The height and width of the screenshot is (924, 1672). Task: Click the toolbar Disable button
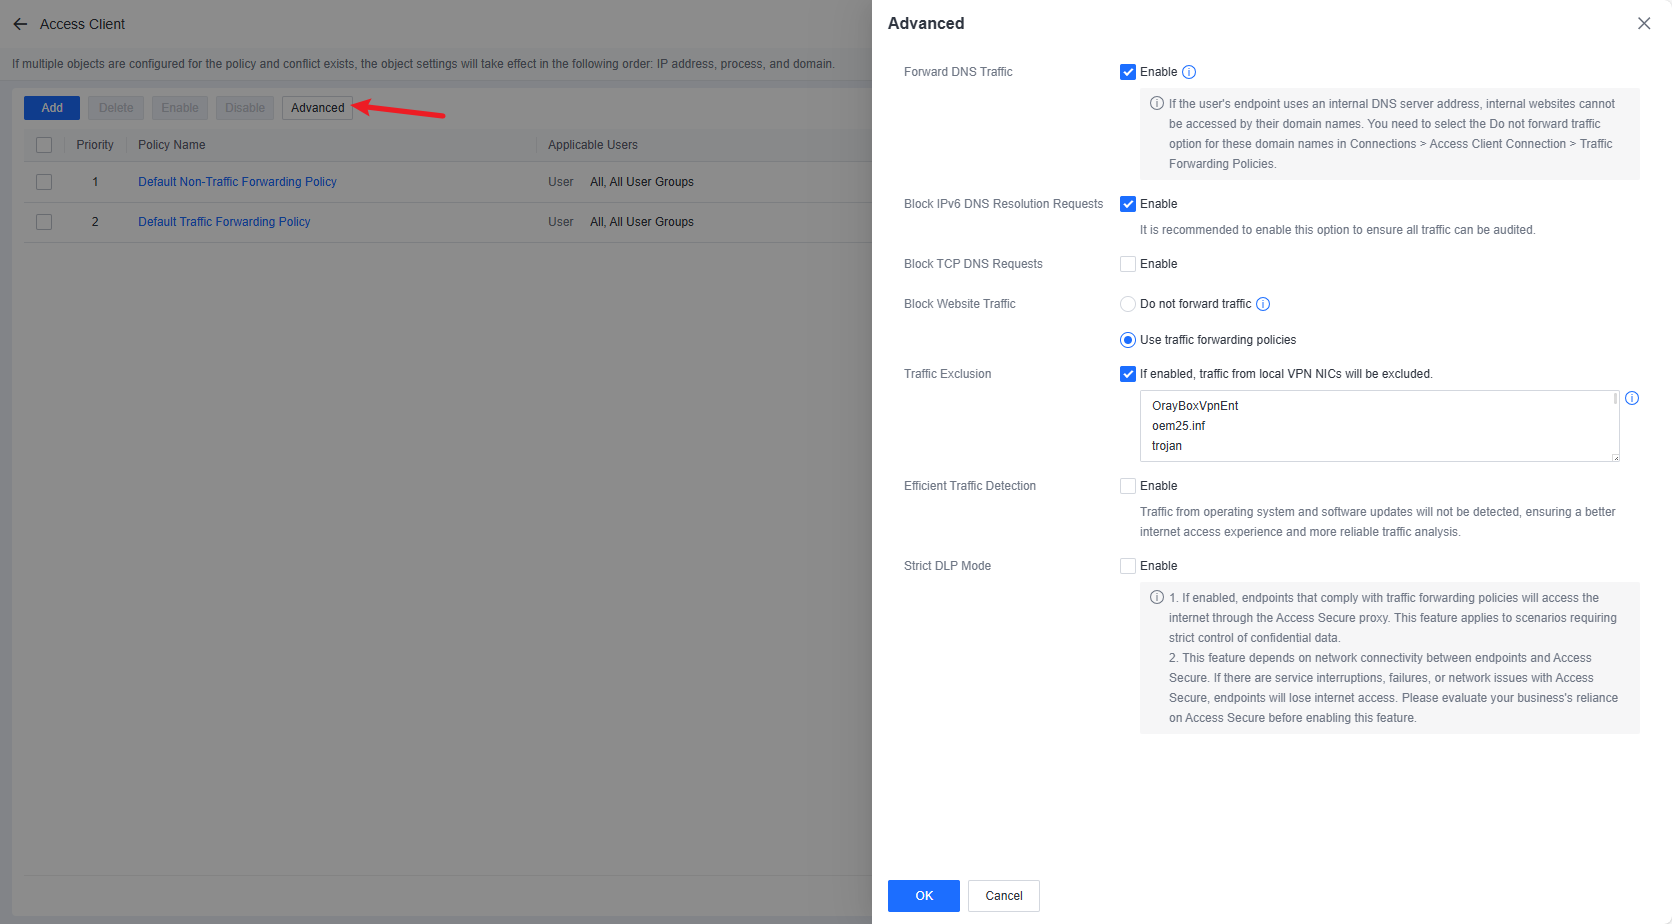point(245,108)
